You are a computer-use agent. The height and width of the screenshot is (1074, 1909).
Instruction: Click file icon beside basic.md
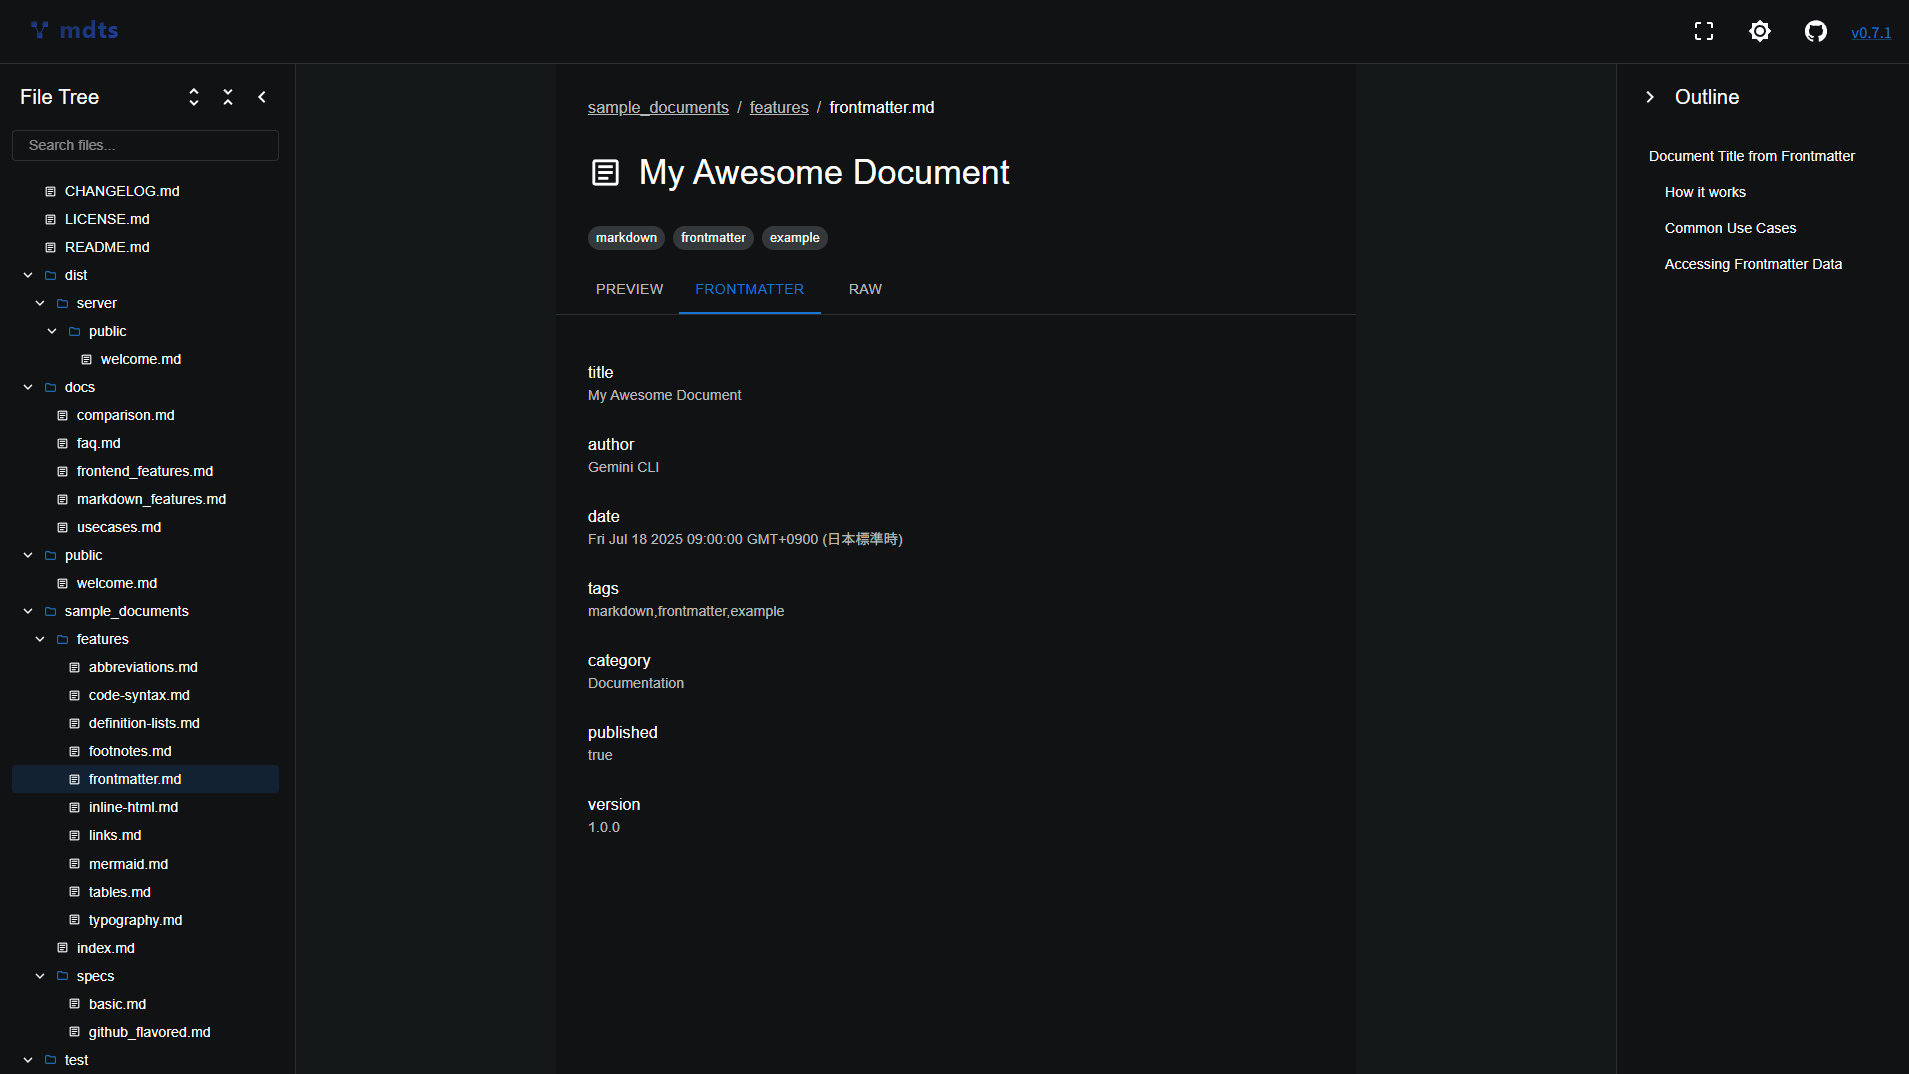74,1004
